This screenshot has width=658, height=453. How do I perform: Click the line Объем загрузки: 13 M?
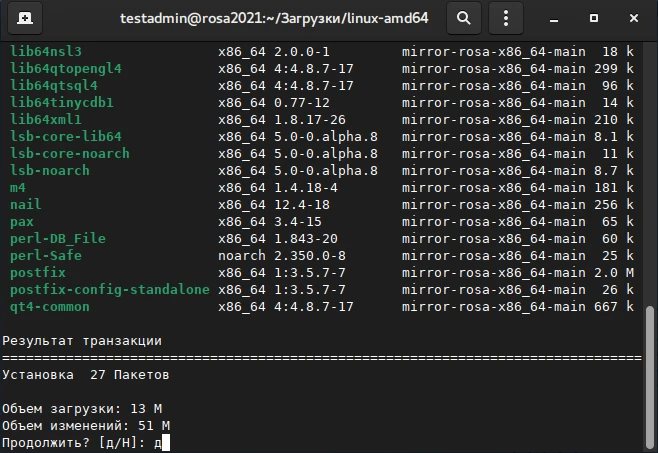click(x=82, y=408)
